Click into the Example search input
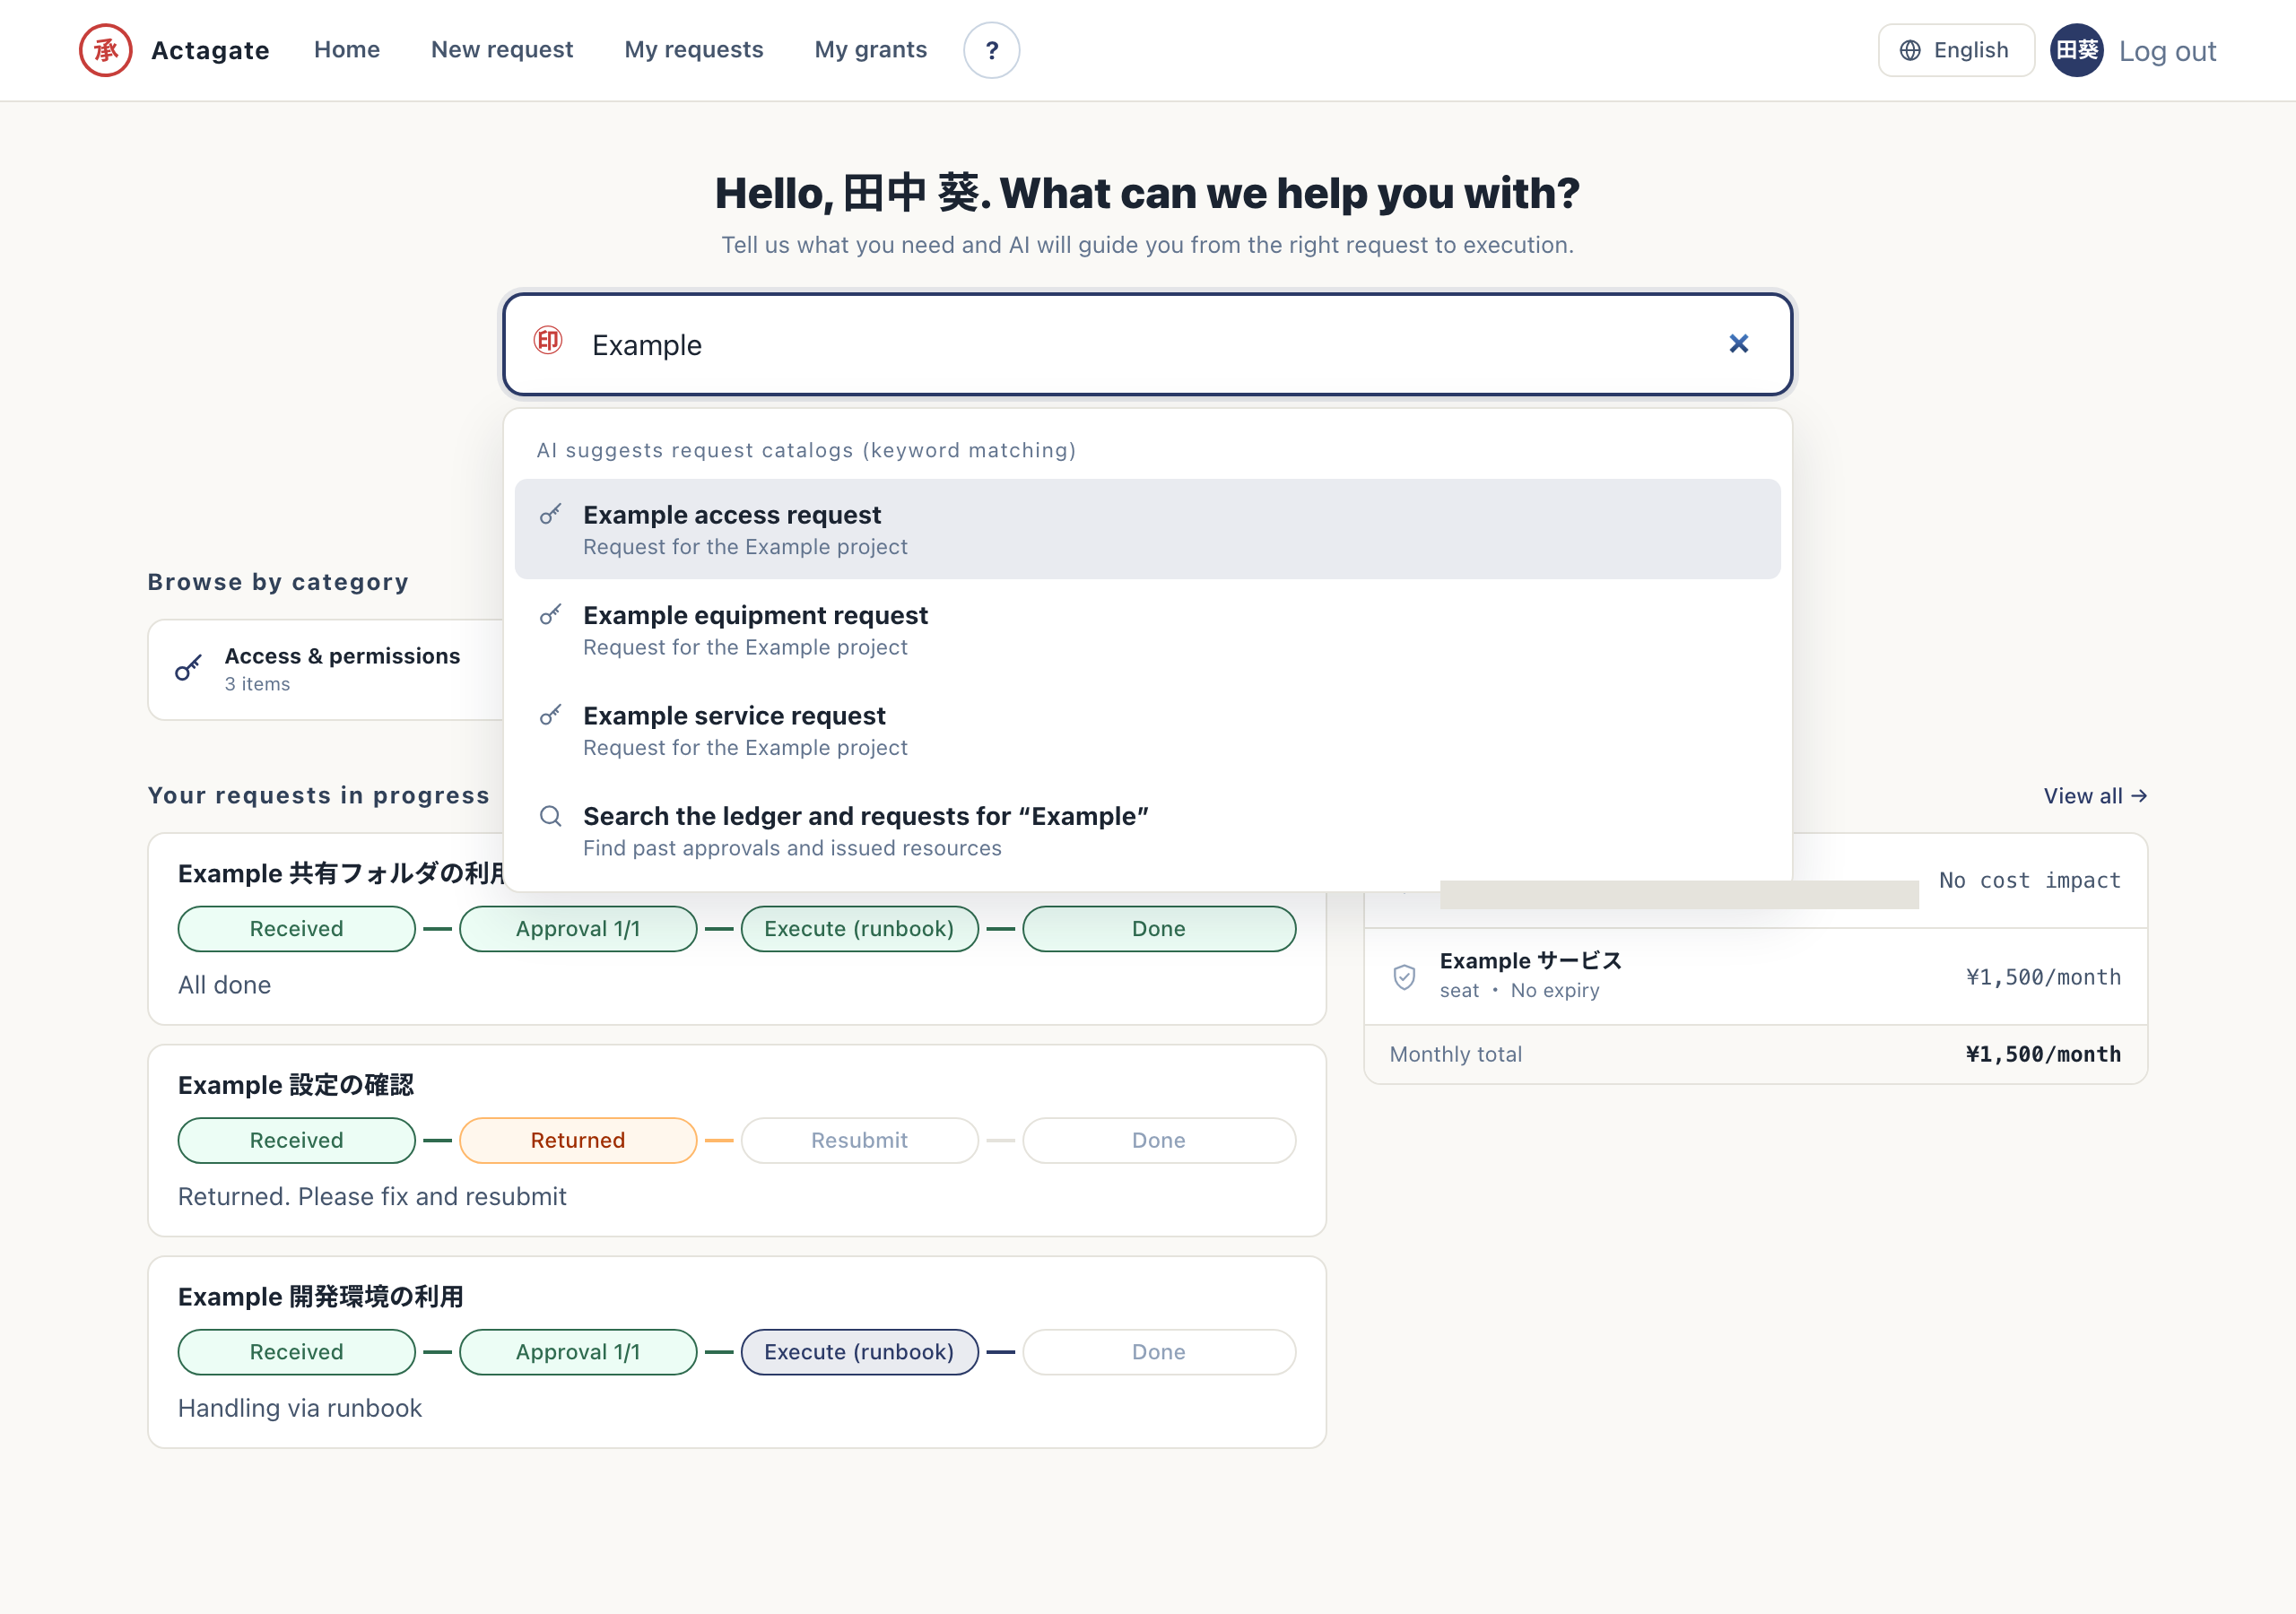Viewport: 2296px width, 1614px height. (x=1147, y=344)
